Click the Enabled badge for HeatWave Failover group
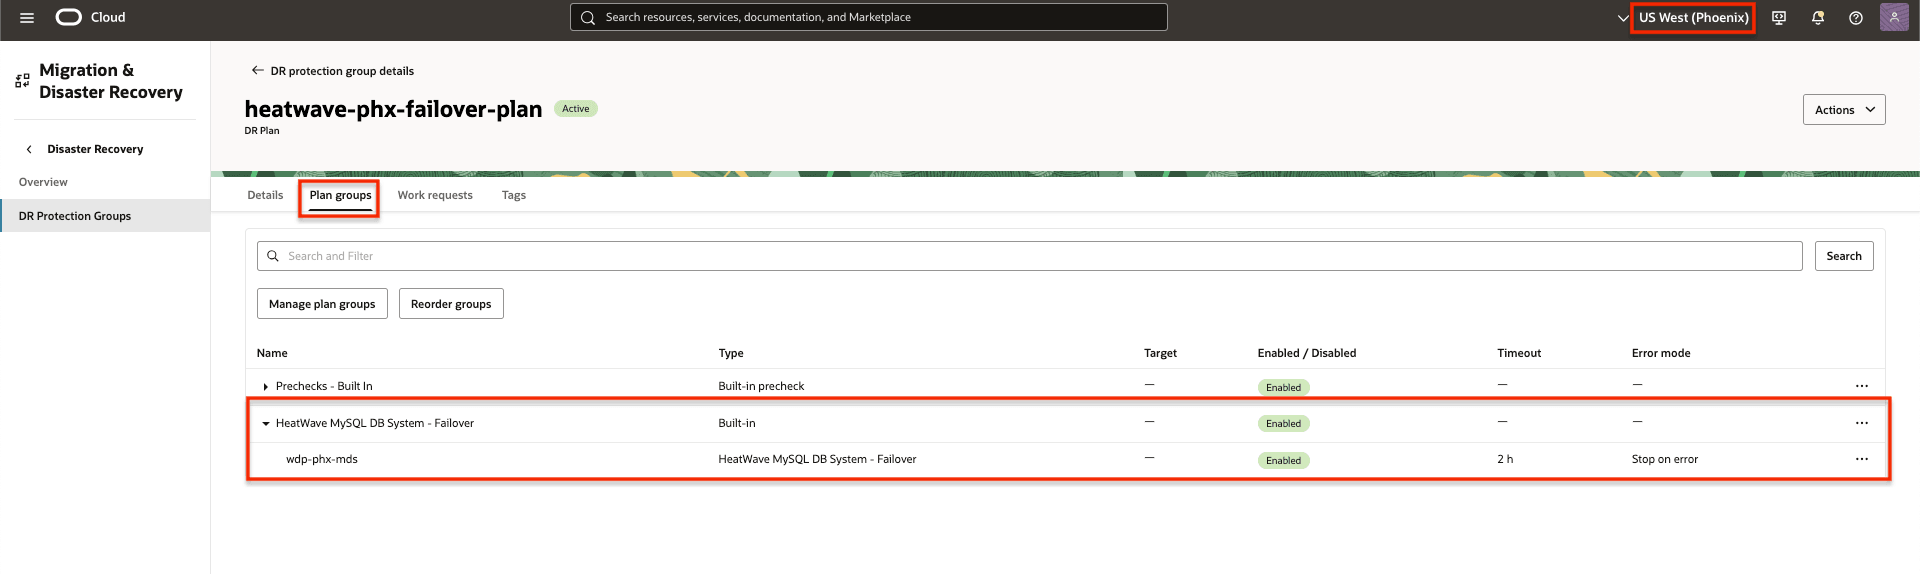Screen dimensions: 1920x574 pos(1284,423)
